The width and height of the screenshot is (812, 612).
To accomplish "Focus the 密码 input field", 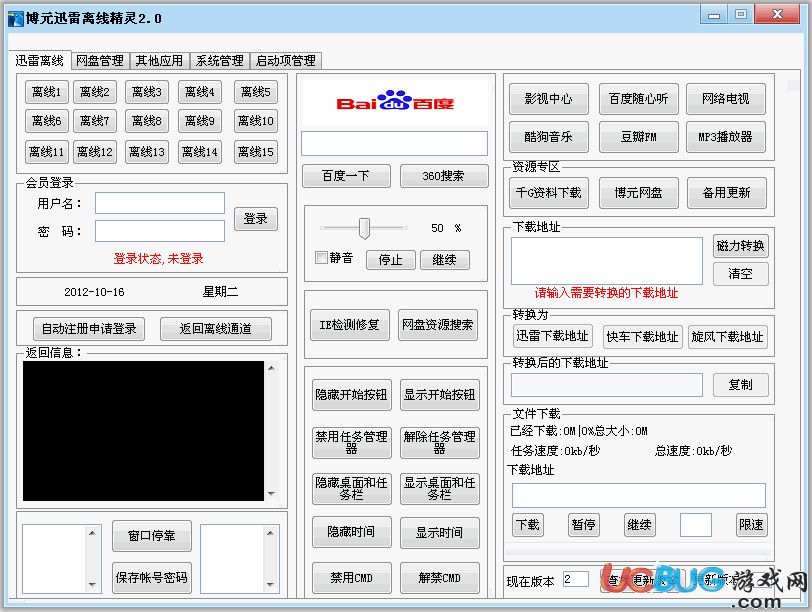I will pos(160,231).
